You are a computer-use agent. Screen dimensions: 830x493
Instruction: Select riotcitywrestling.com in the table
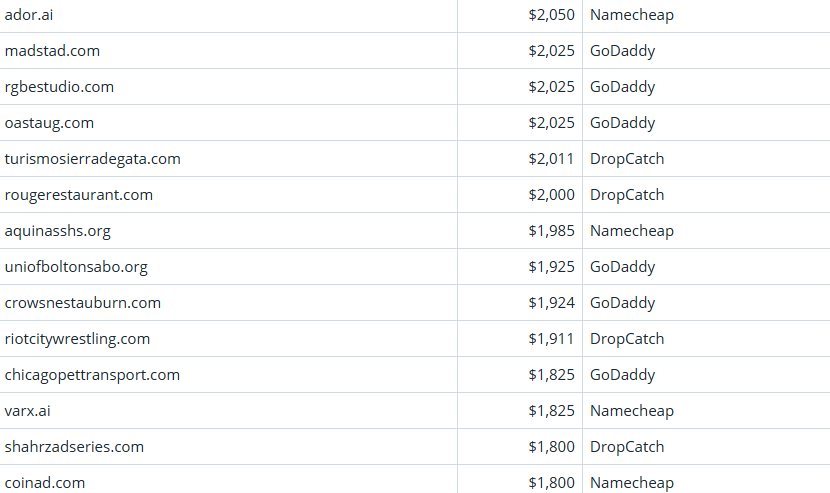coord(77,339)
